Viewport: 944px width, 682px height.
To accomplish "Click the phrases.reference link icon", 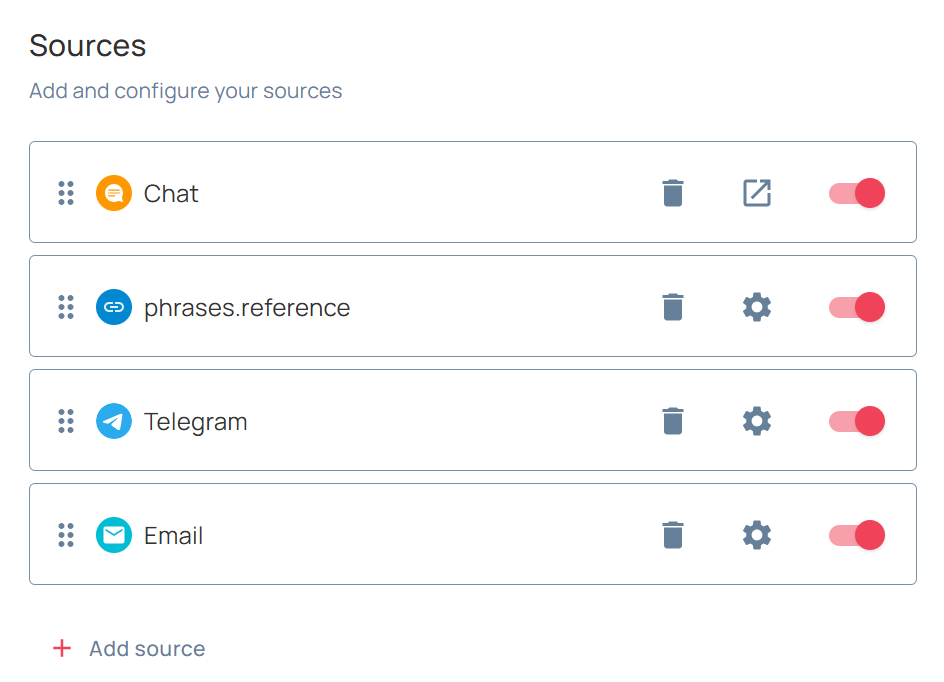I will point(114,307).
